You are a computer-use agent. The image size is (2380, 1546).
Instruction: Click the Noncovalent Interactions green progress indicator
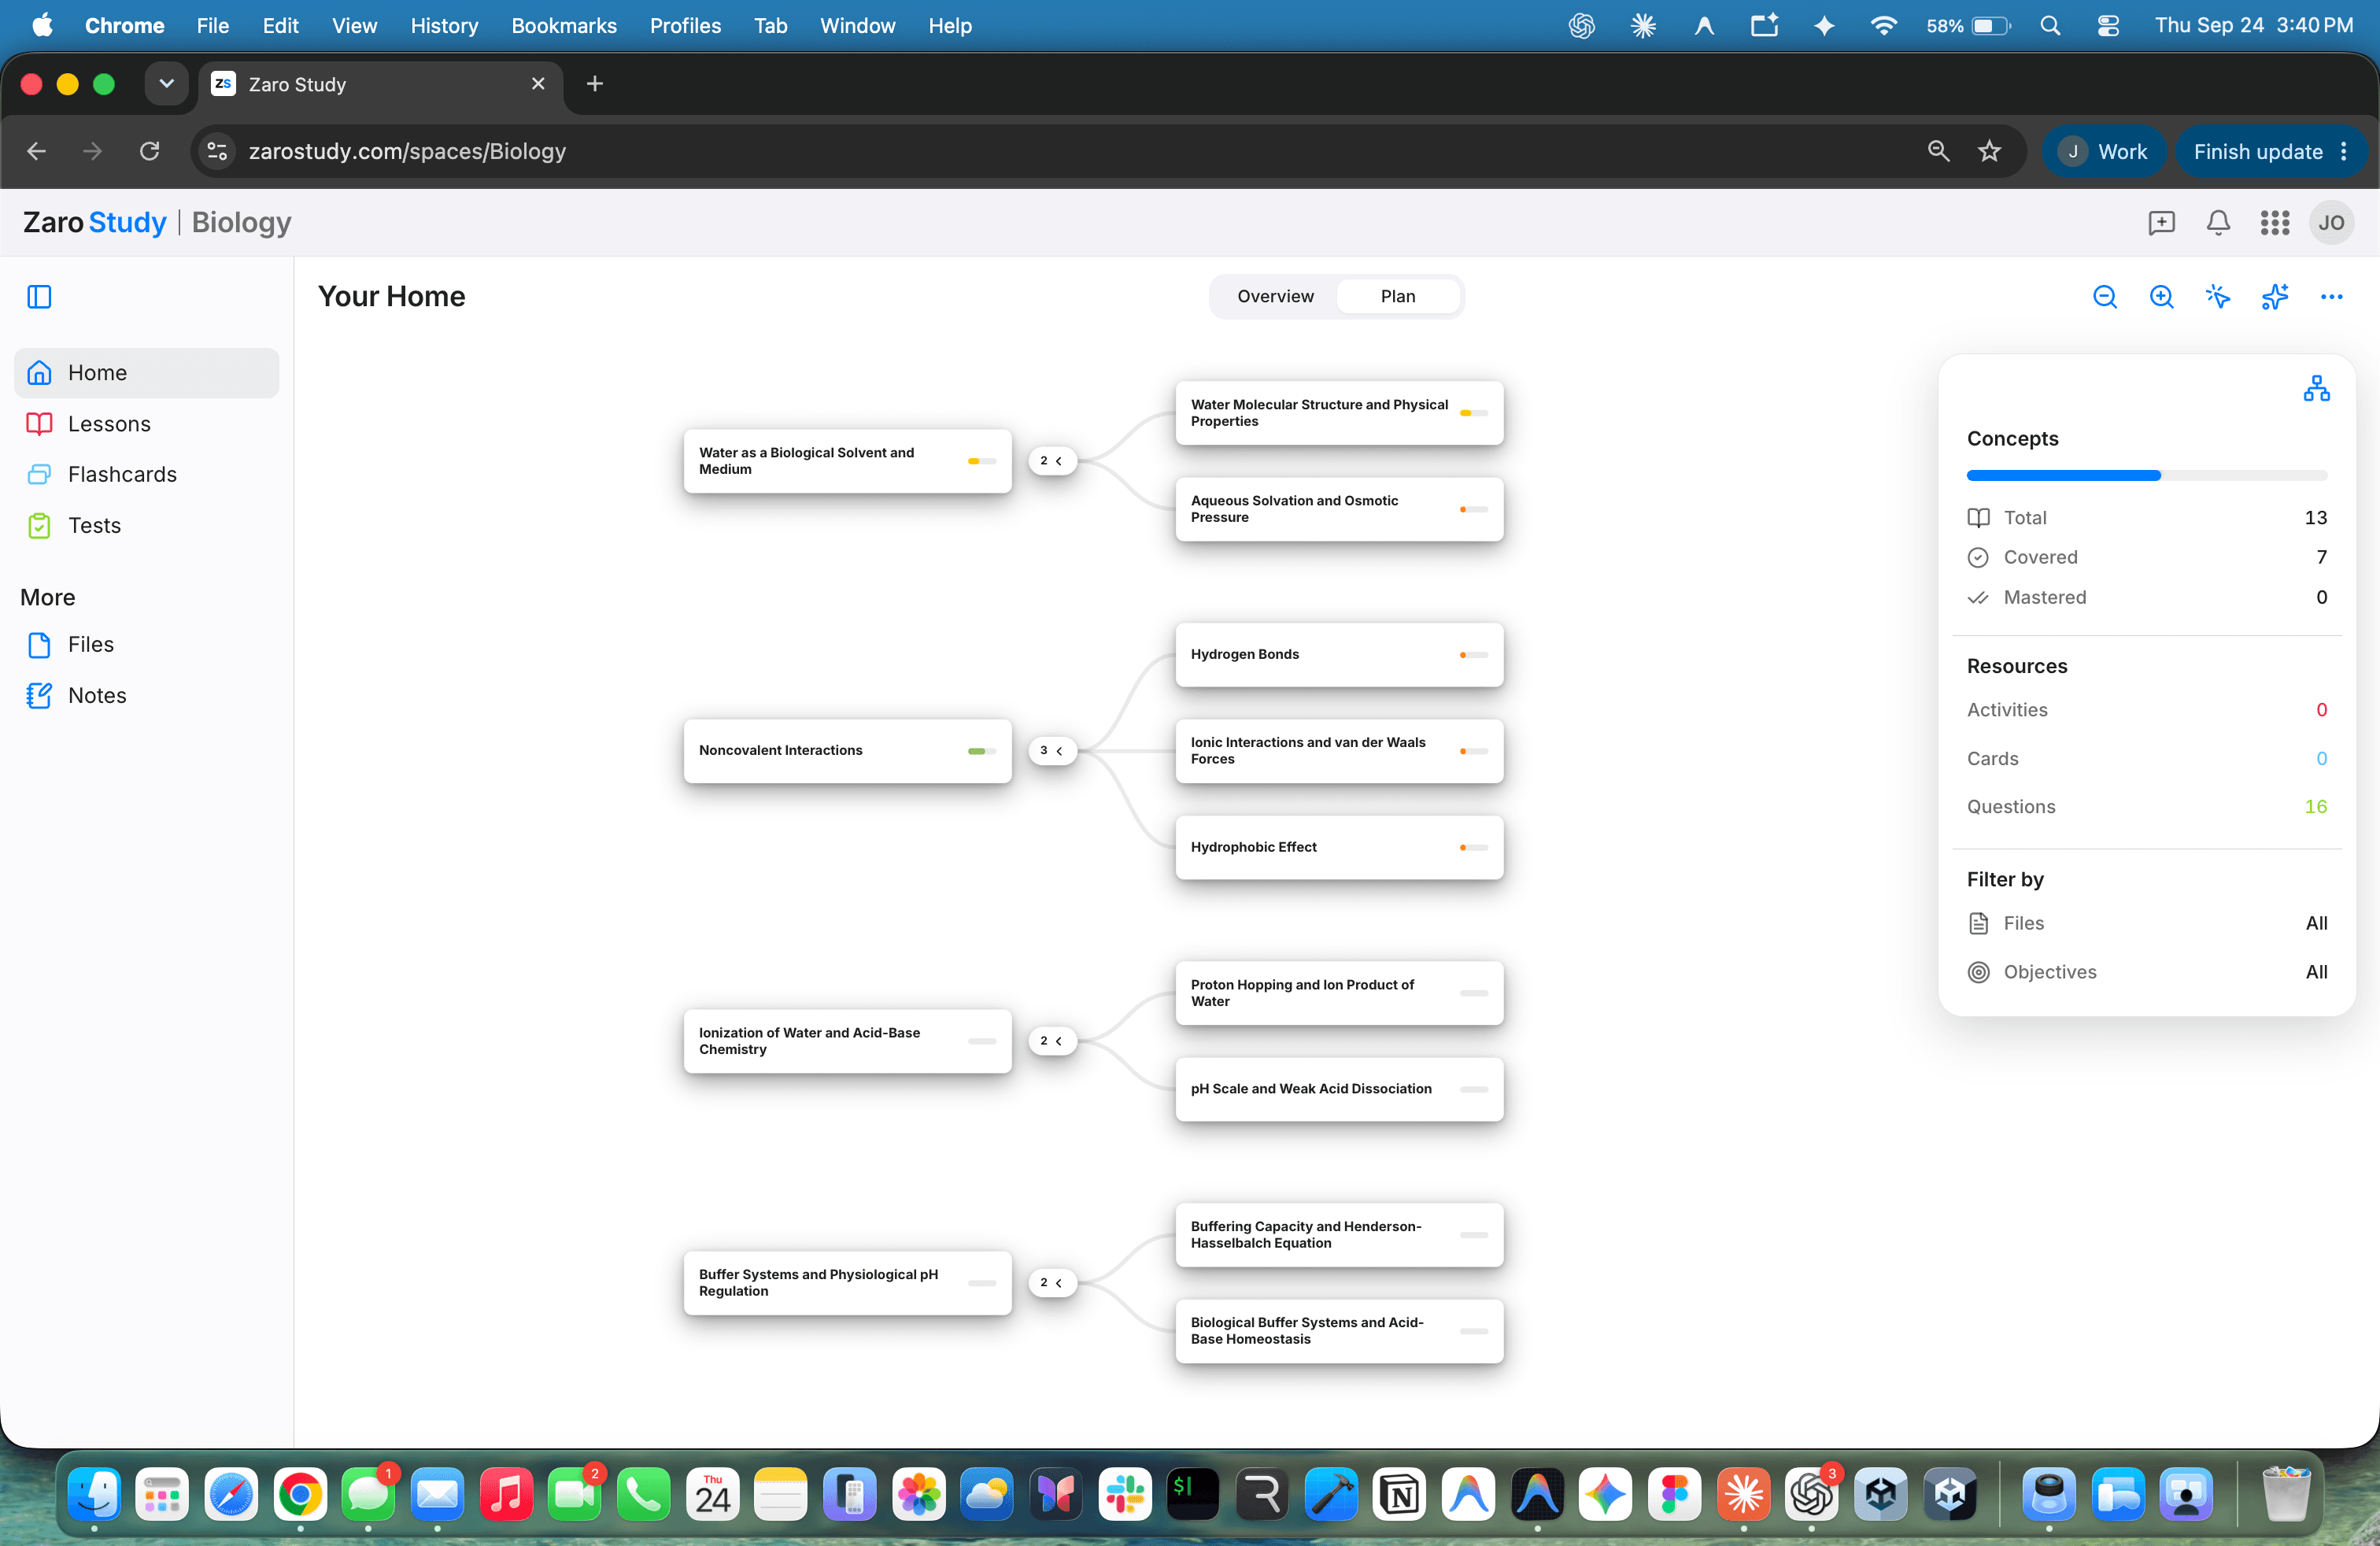981,750
